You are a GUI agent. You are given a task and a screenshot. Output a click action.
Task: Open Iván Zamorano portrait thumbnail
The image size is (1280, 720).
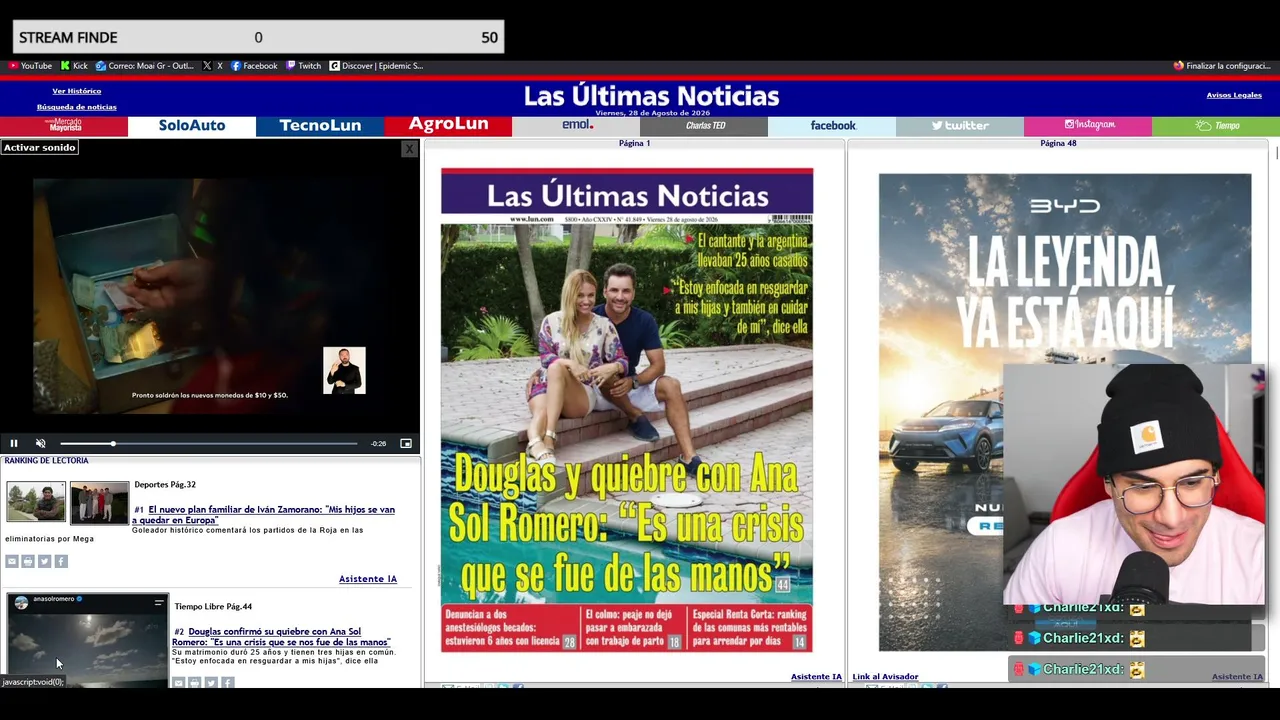click(36, 502)
